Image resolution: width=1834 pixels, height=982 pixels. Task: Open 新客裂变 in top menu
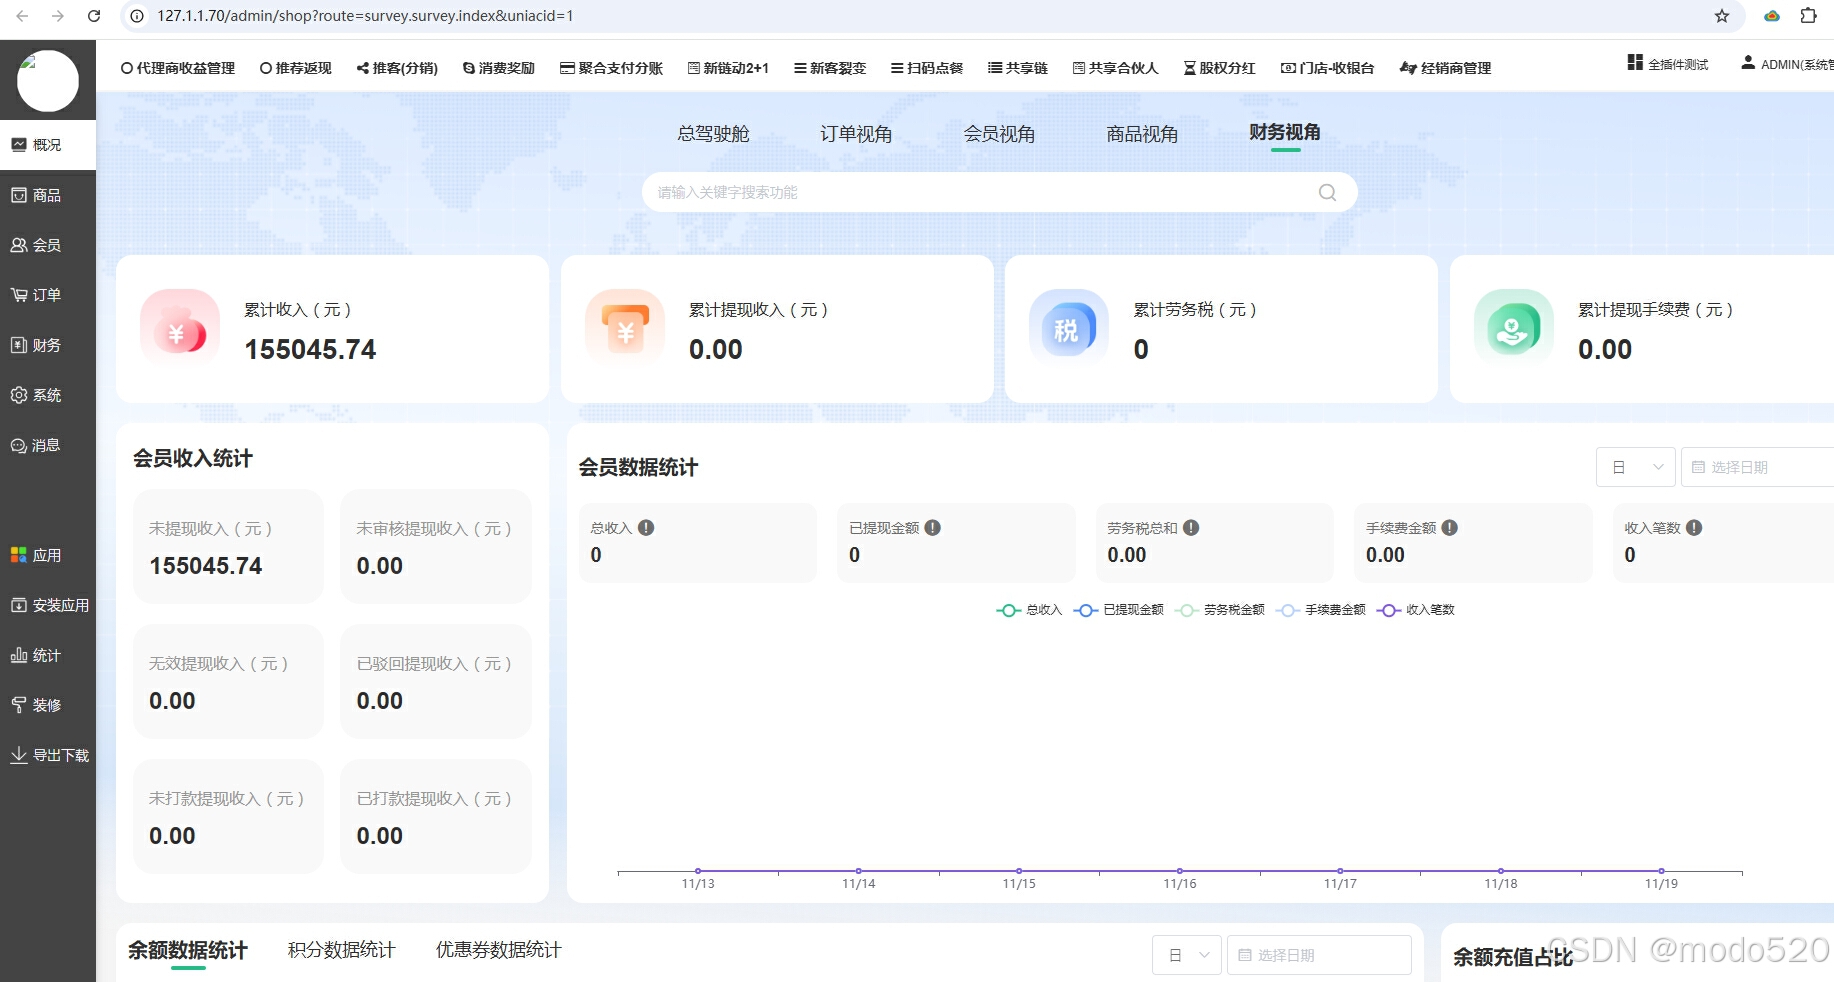point(830,68)
